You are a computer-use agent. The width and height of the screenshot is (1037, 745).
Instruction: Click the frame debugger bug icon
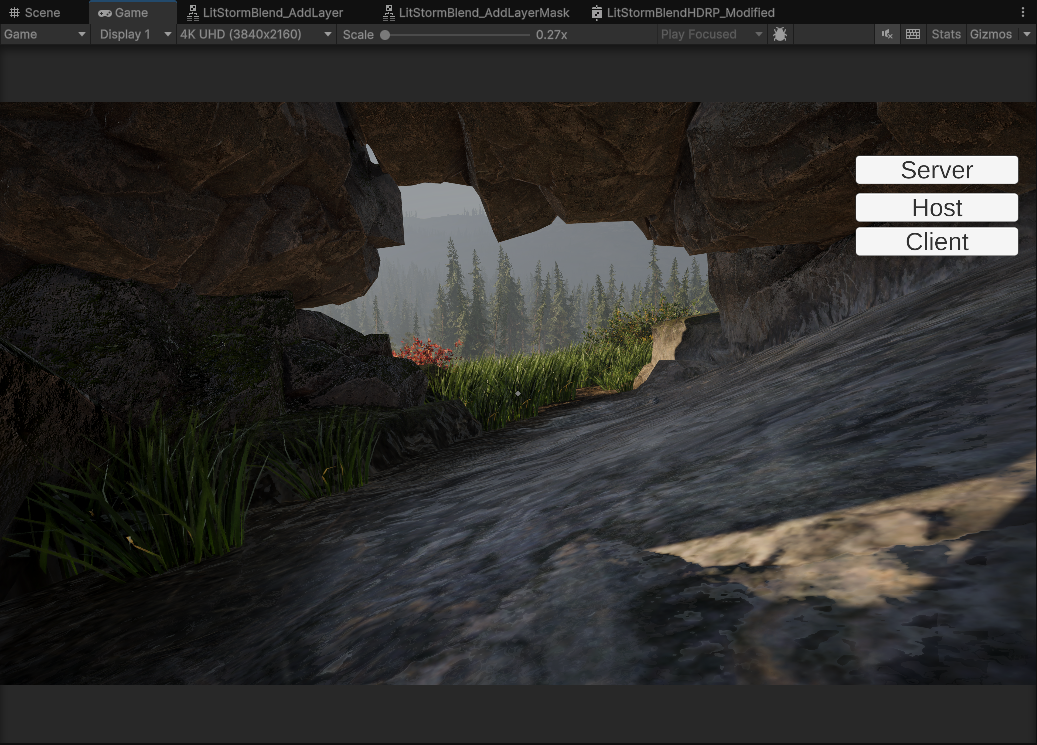pos(780,34)
